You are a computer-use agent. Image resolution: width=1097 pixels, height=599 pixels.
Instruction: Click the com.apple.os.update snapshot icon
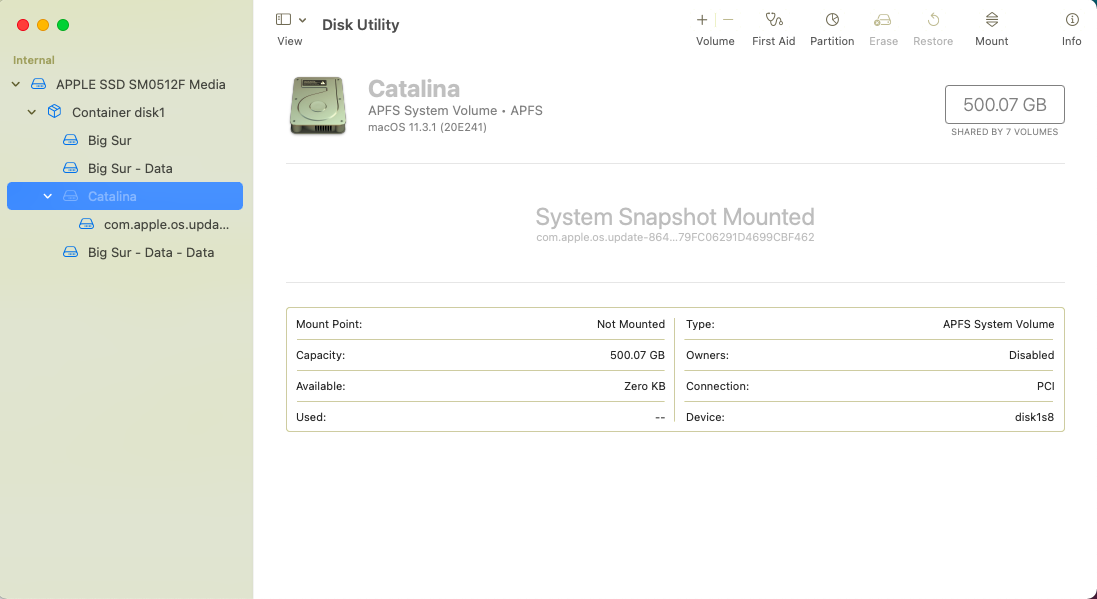87,224
